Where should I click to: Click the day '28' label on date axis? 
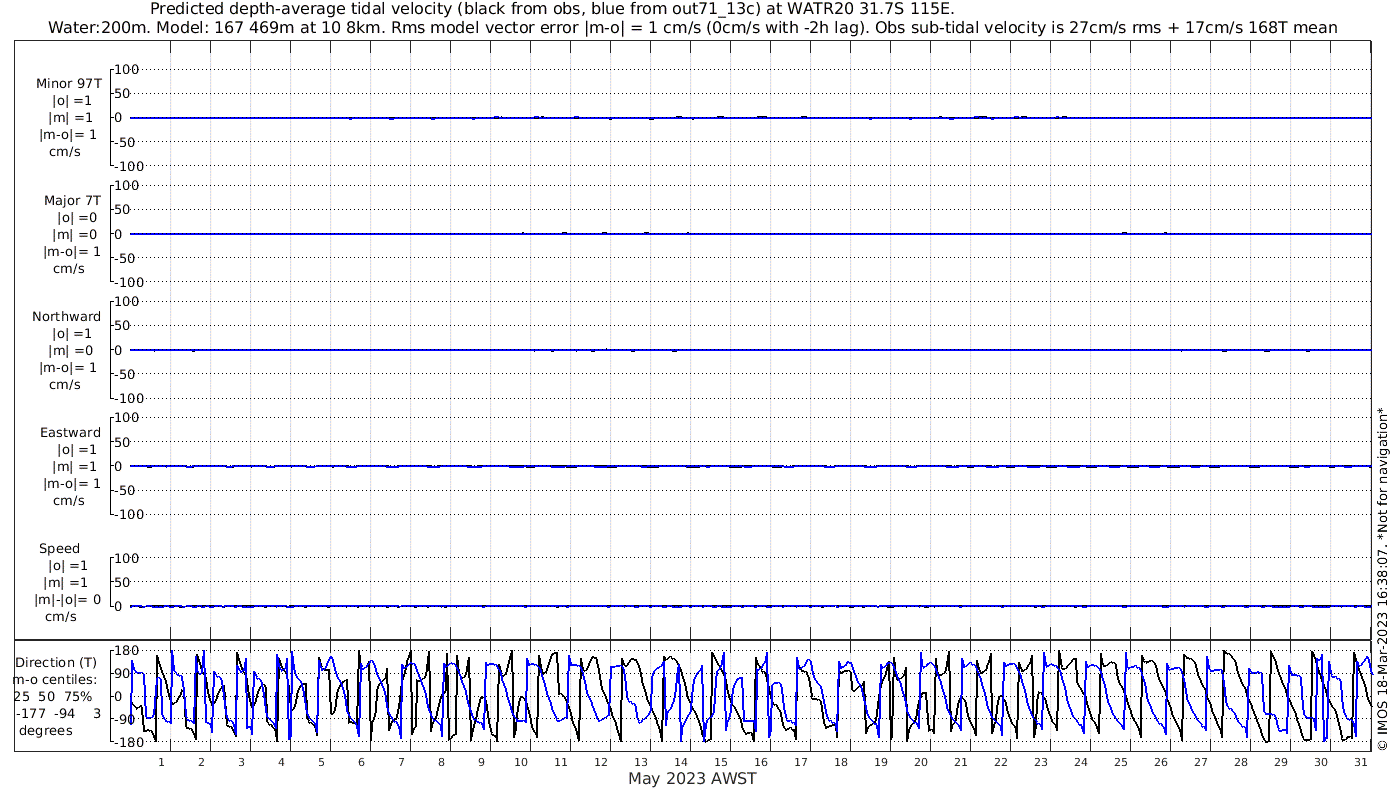(1241, 762)
